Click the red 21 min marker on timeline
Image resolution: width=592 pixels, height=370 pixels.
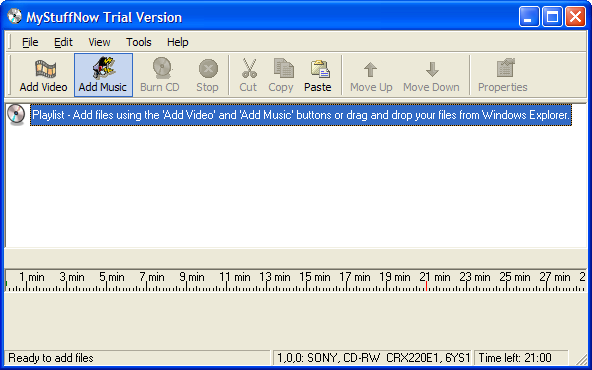point(426,286)
